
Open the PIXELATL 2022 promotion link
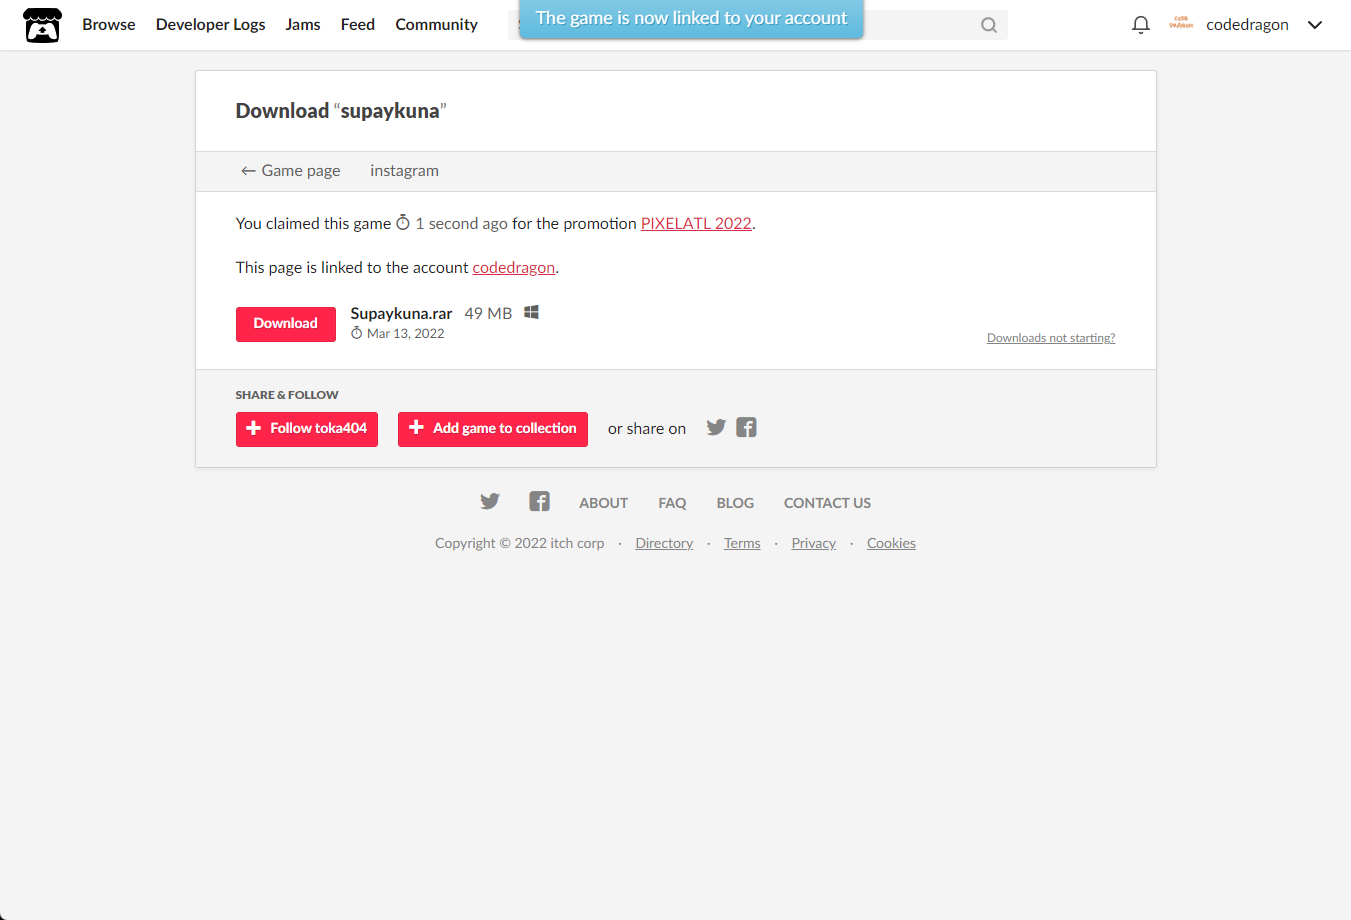click(x=696, y=224)
